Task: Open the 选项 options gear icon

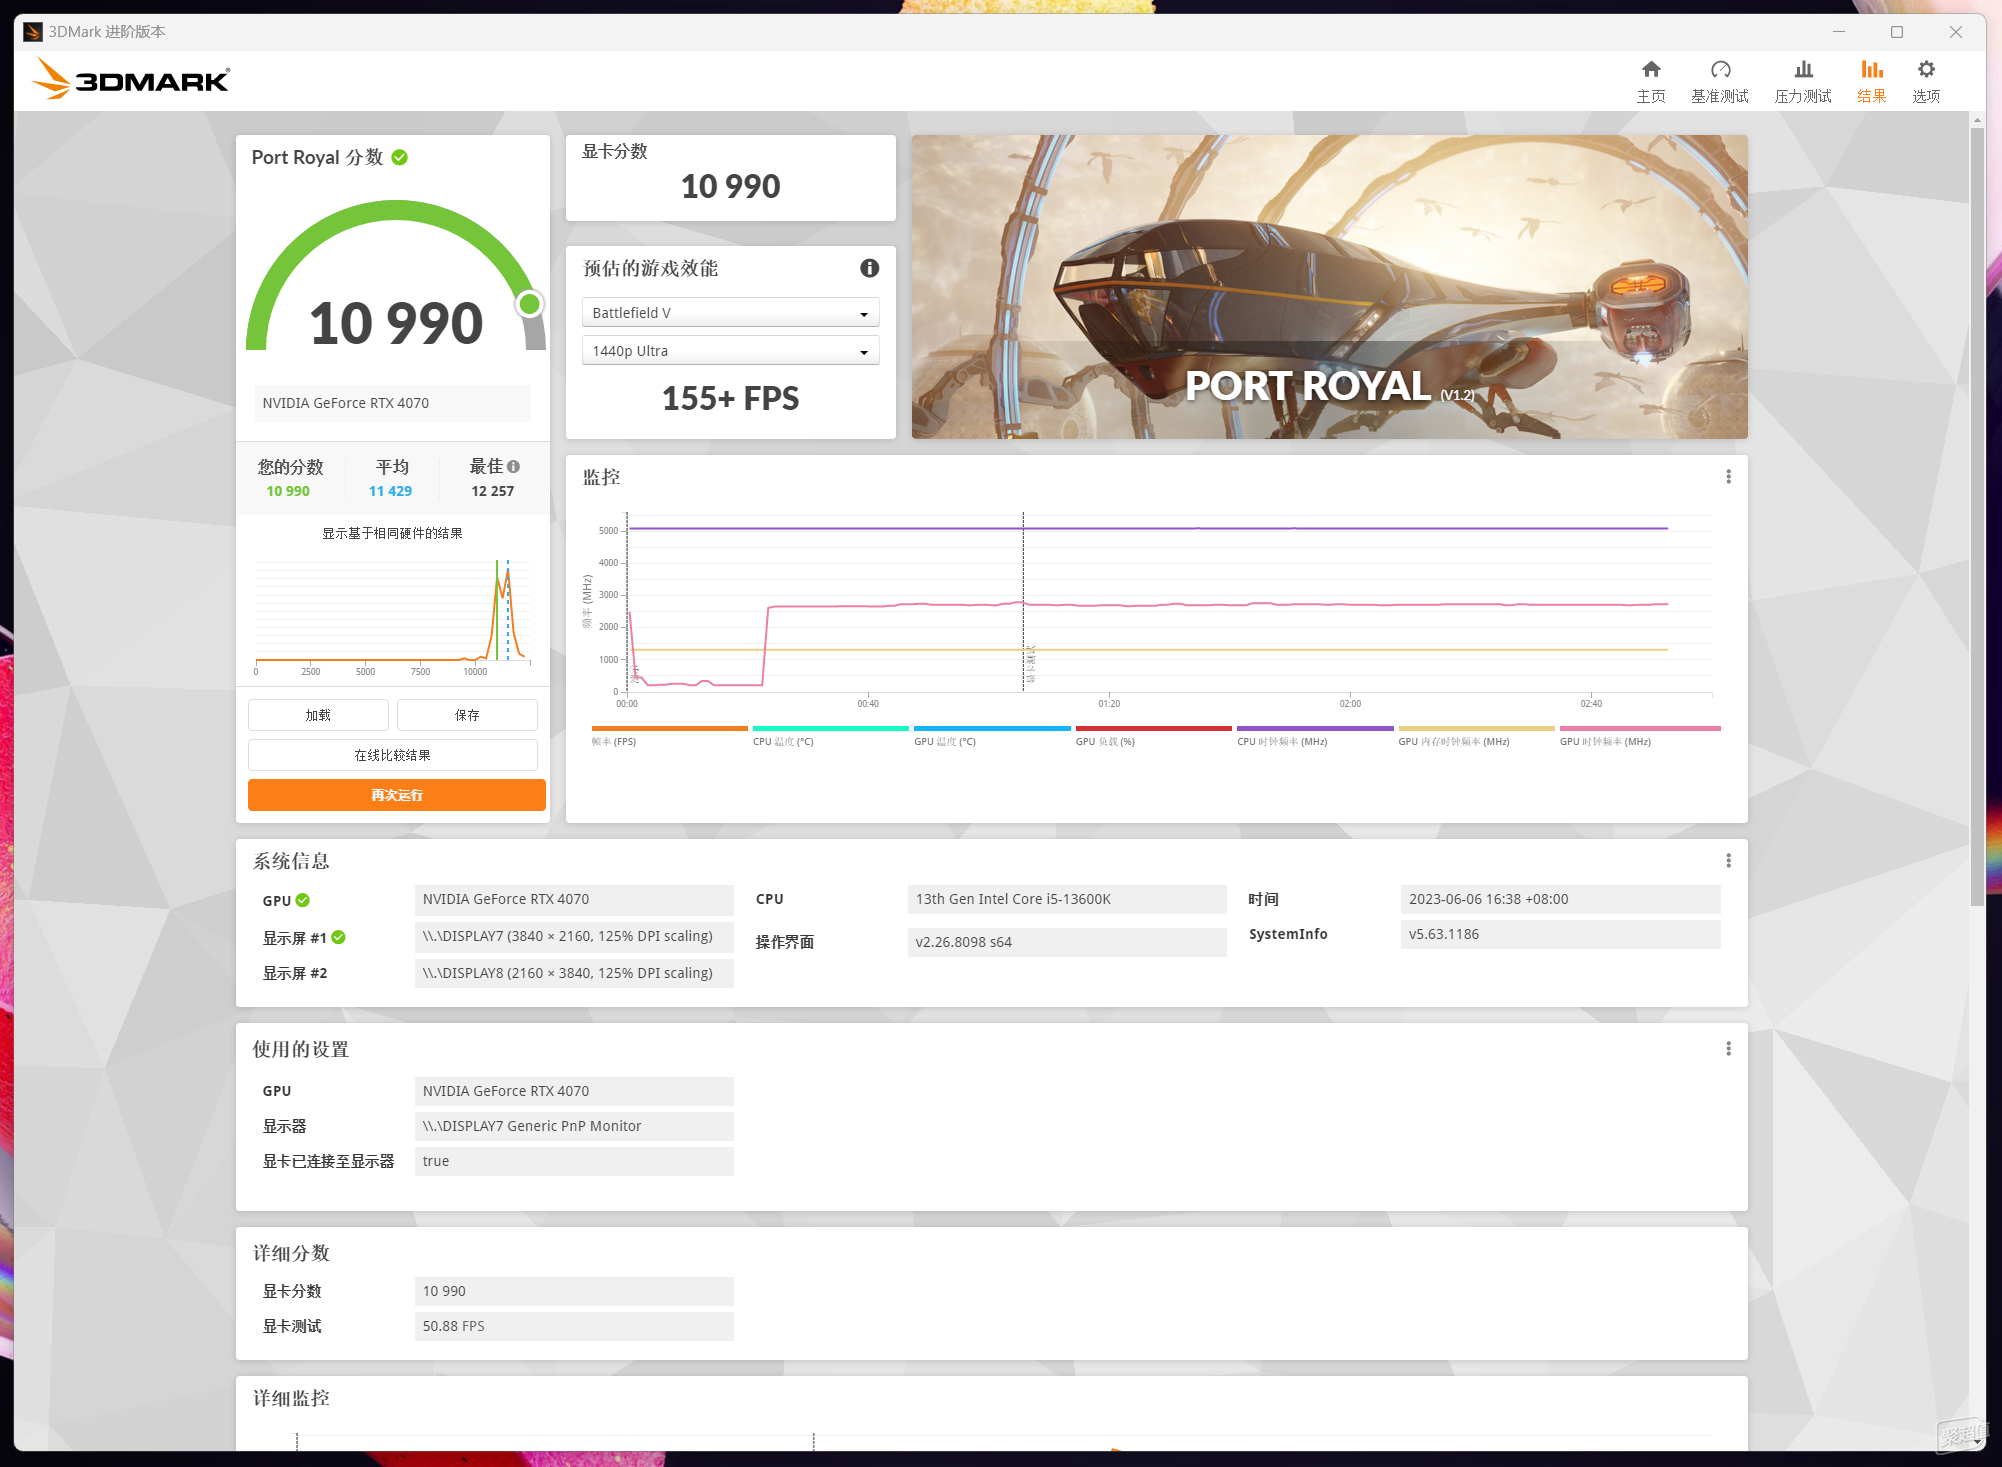Action: (x=1926, y=81)
